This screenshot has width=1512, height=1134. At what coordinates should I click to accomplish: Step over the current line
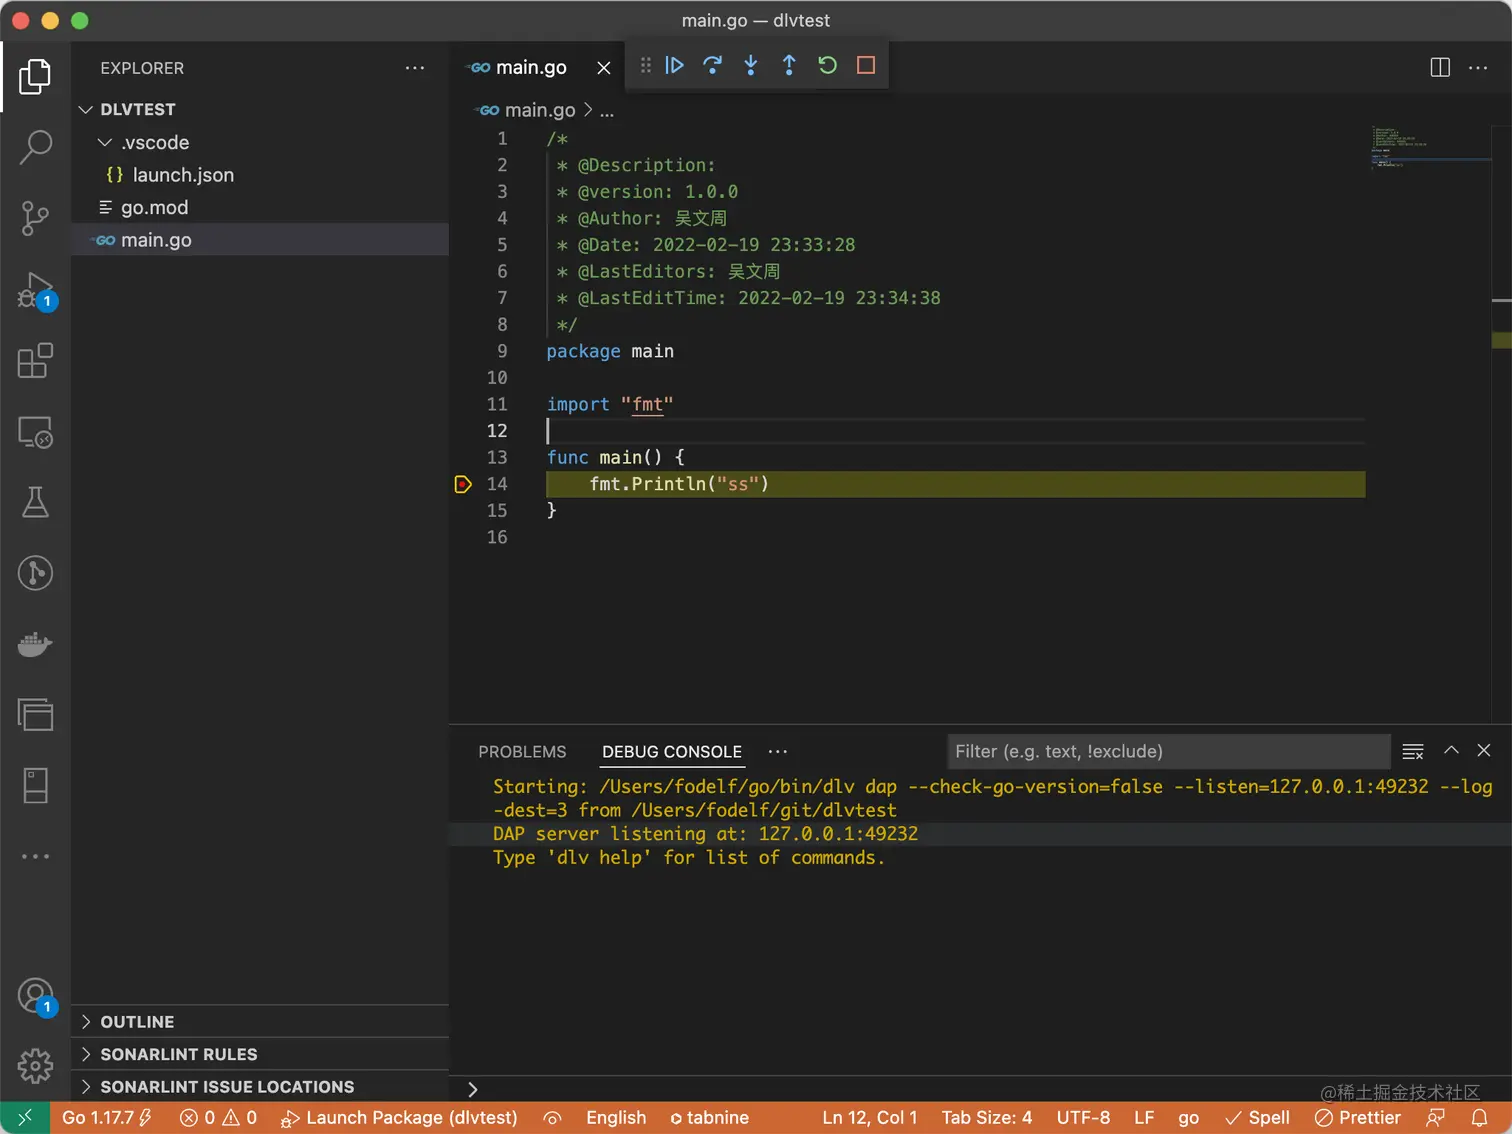coord(713,65)
